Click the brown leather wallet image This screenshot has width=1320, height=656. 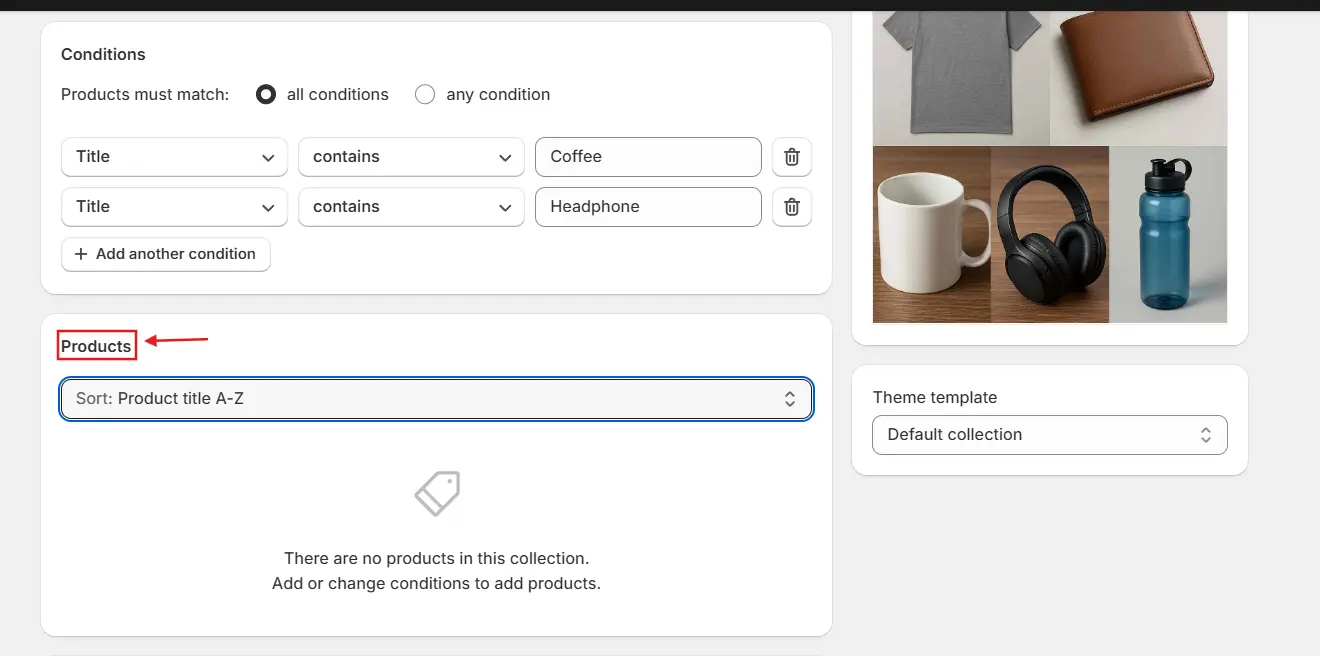(1139, 75)
